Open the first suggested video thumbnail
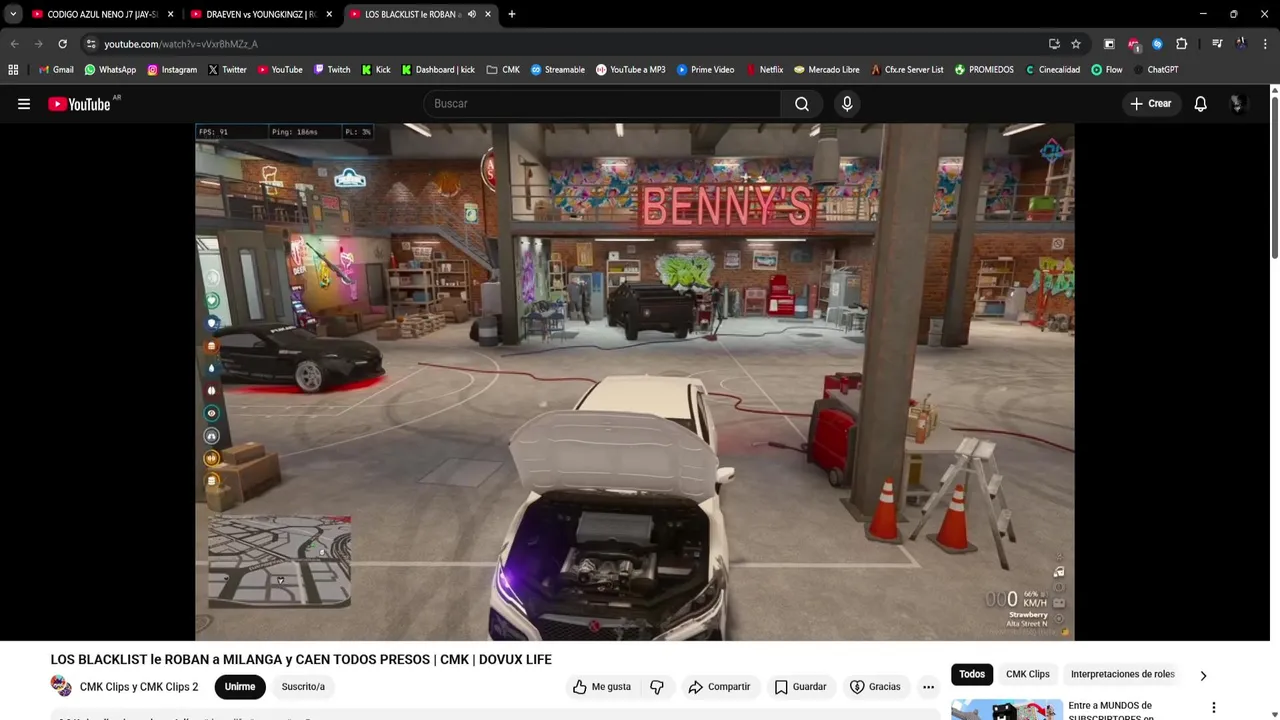The image size is (1280, 720). point(1006,710)
